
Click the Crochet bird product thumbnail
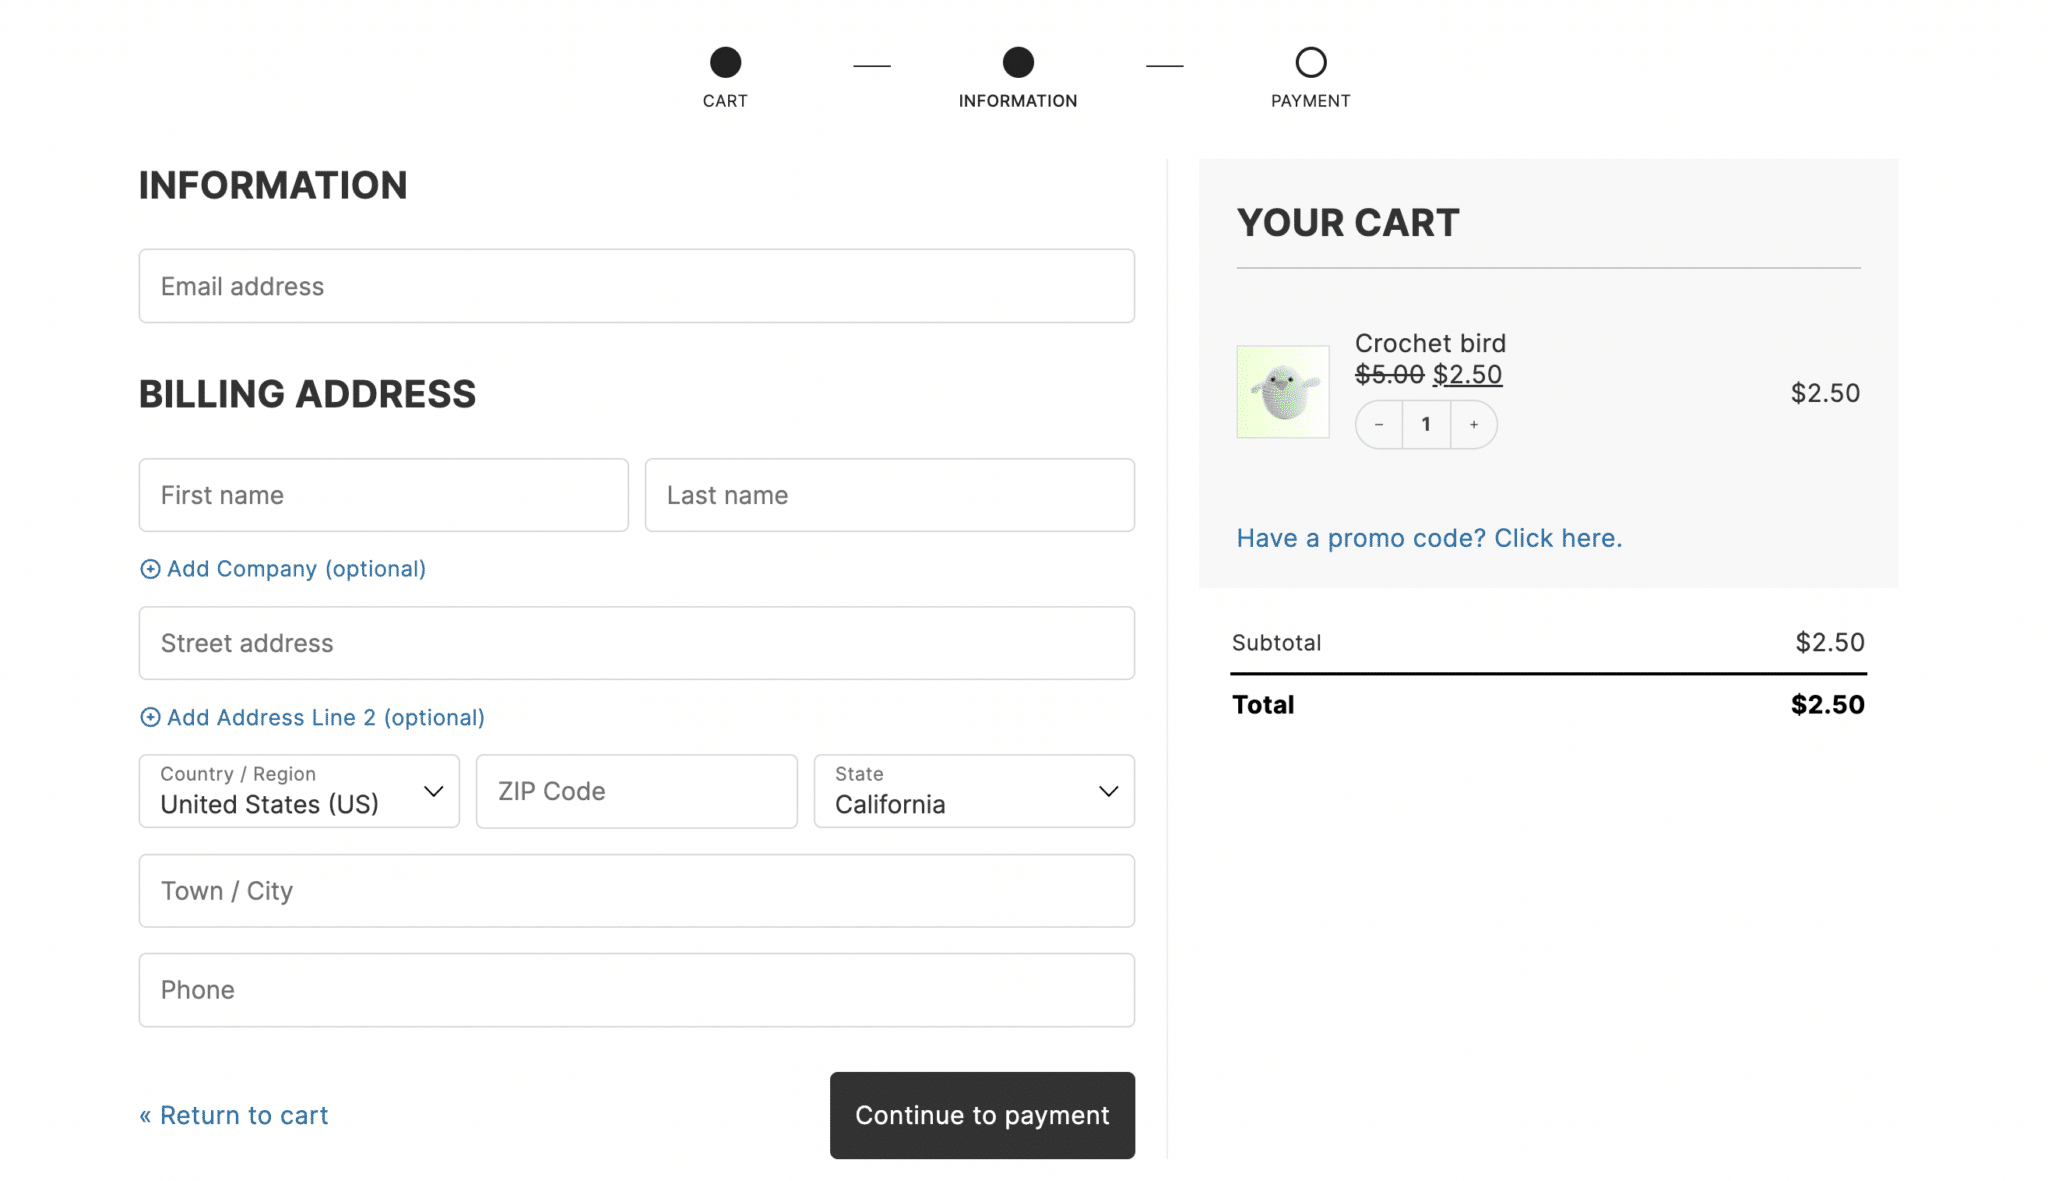click(x=1282, y=391)
